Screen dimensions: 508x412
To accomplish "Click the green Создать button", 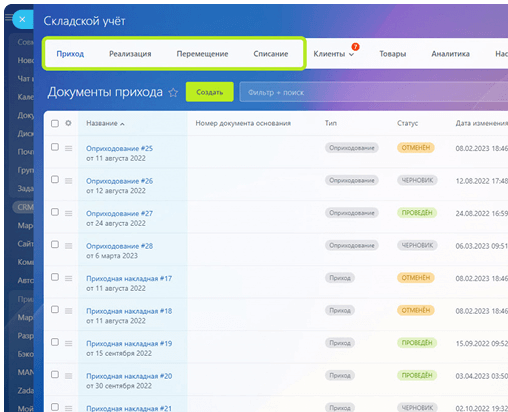I will [x=210, y=92].
